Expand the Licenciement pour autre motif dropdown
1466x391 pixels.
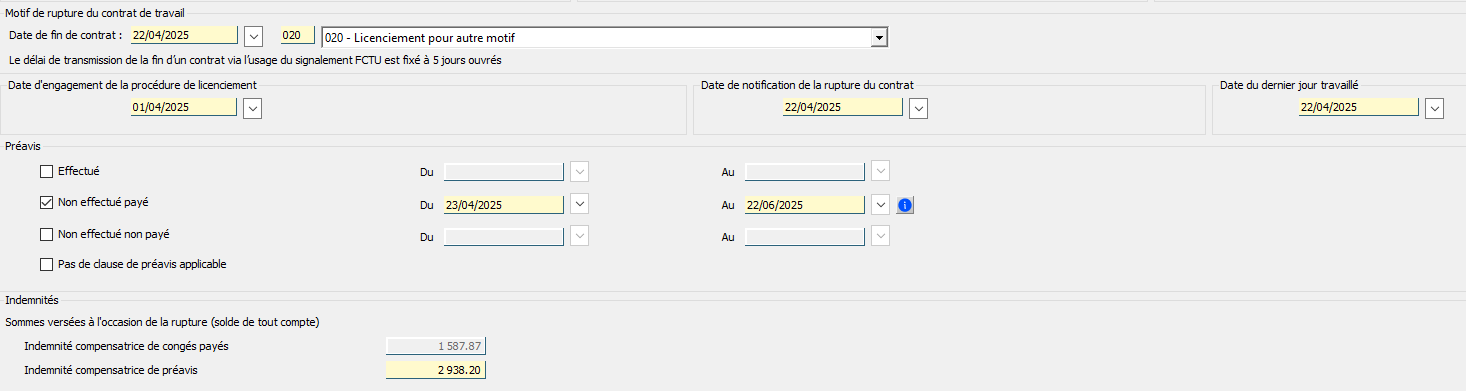click(879, 38)
